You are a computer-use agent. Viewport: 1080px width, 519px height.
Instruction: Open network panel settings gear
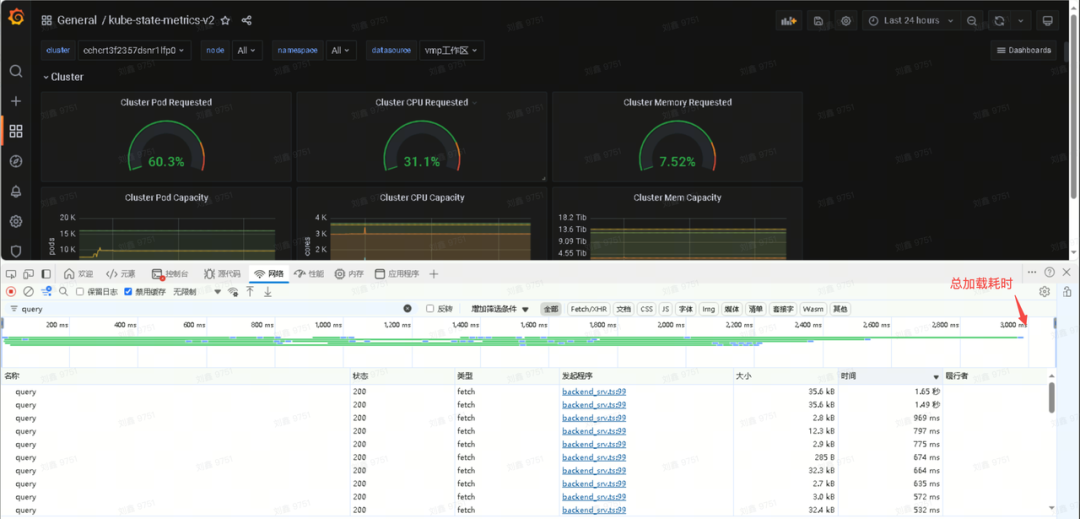(x=1044, y=291)
